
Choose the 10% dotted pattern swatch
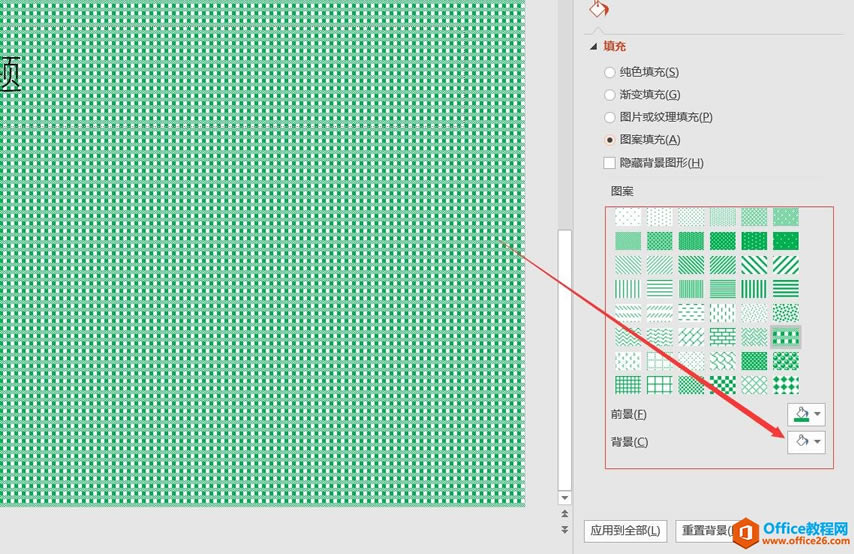click(660, 217)
